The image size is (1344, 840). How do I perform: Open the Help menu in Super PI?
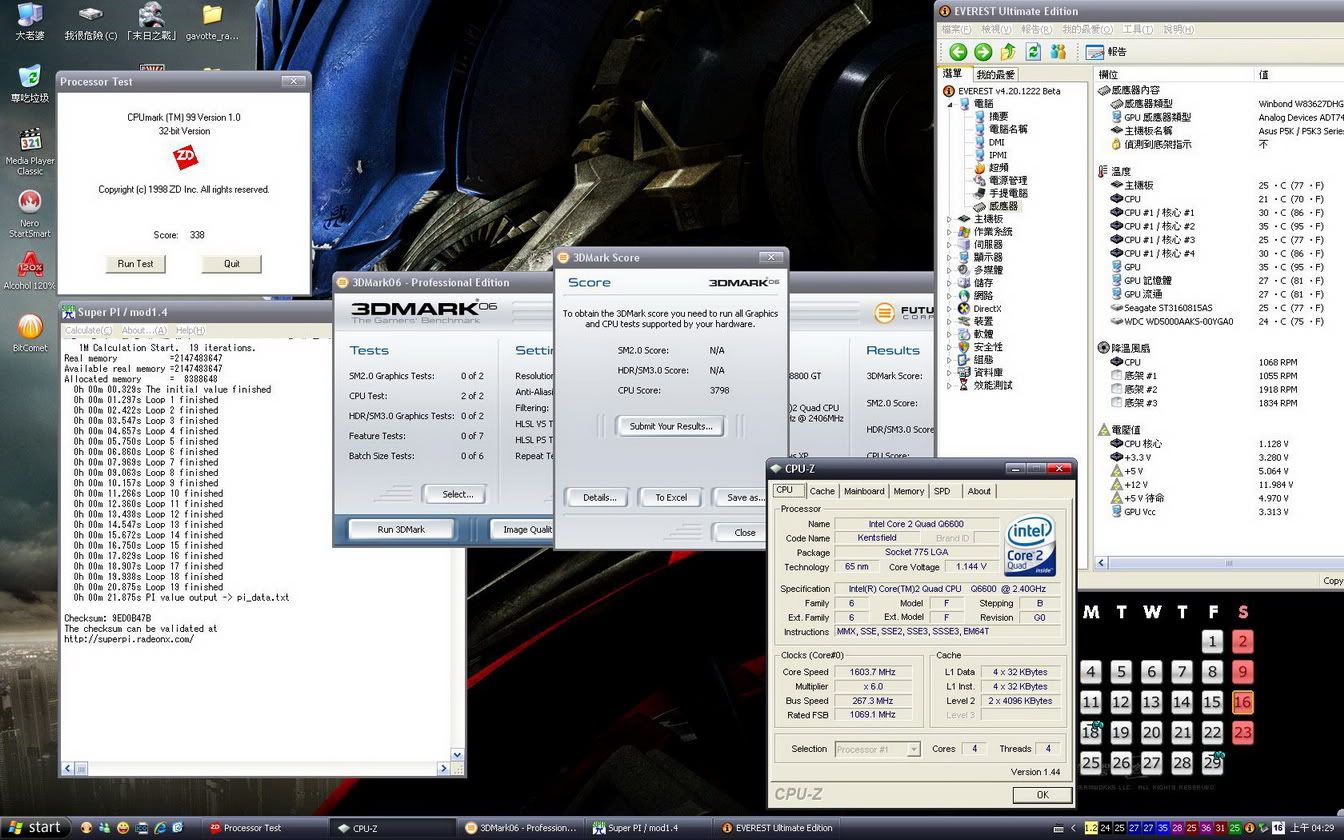(190, 330)
